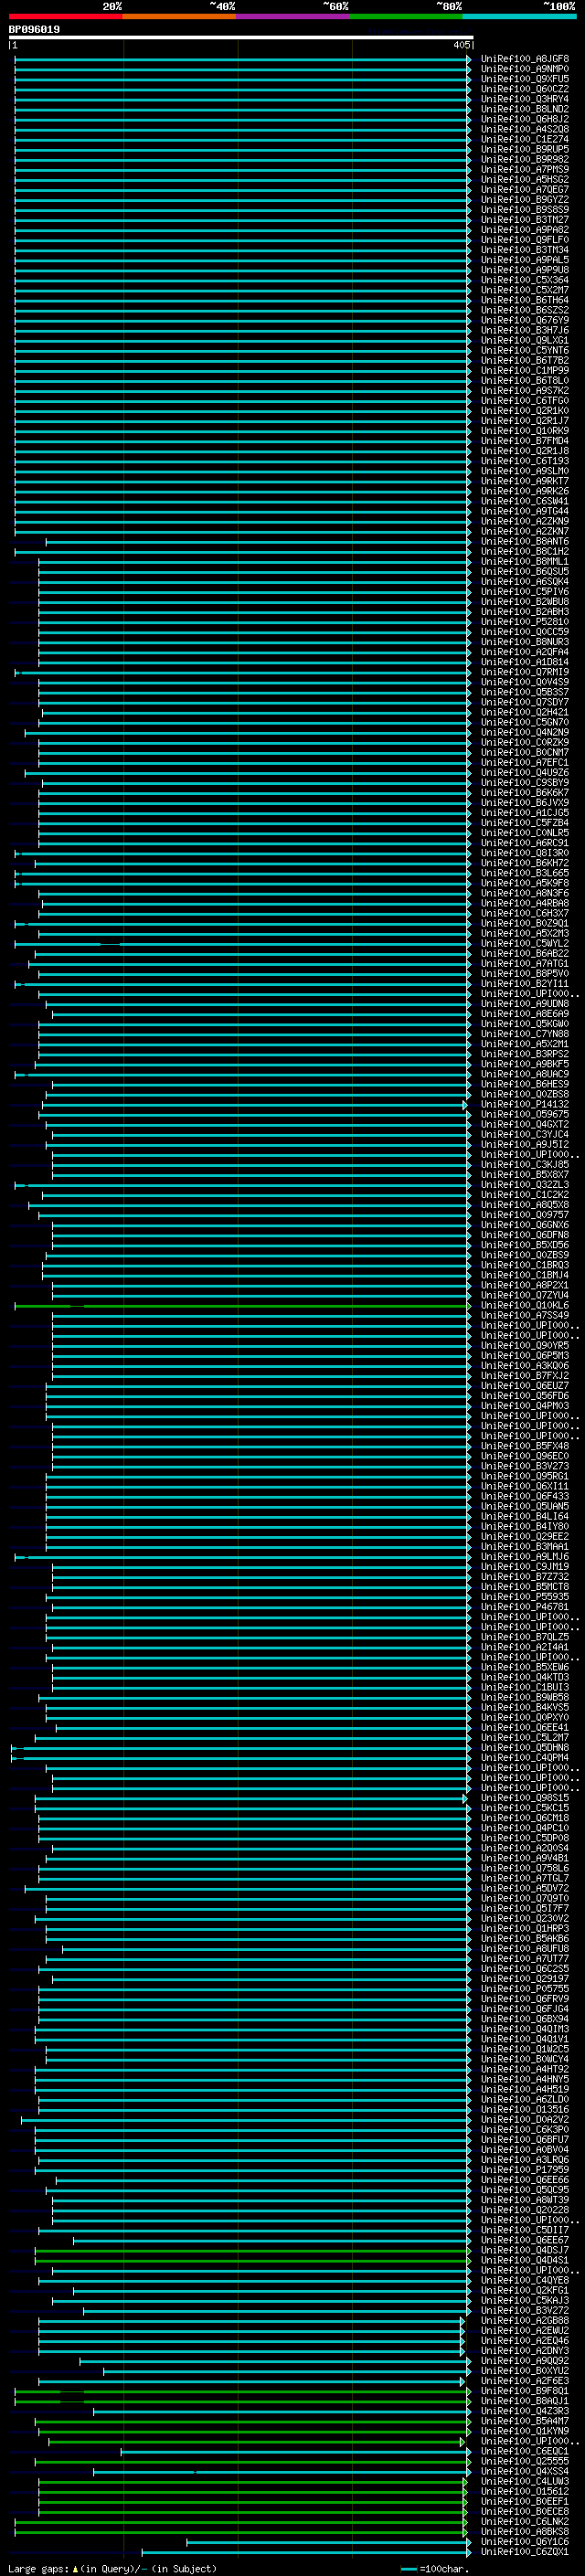Select hit UniRef100_Q90YR5

coord(525,1345)
